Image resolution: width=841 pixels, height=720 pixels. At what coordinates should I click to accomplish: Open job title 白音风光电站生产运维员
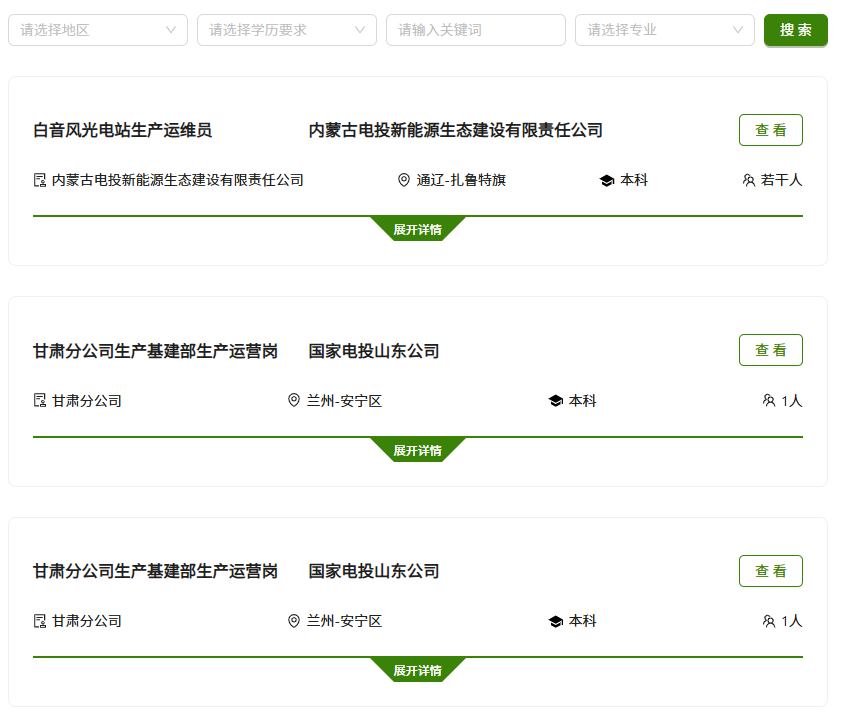(x=123, y=130)
